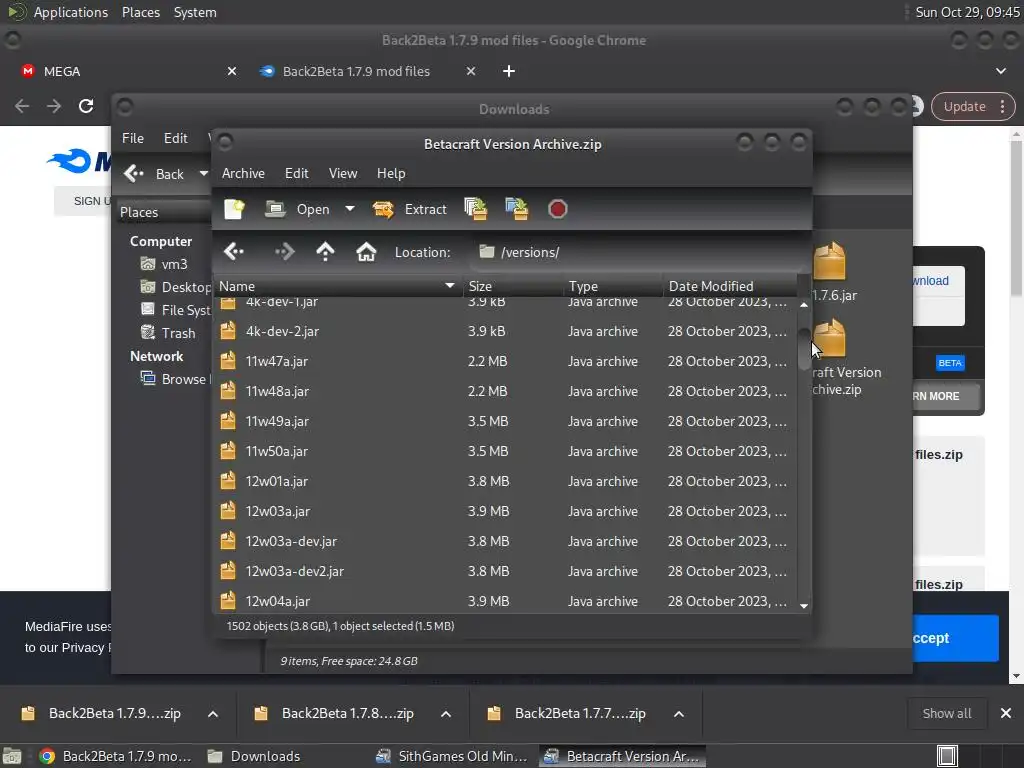
Task: Select the 11w50a.jar file
Action: coord(505,451)
